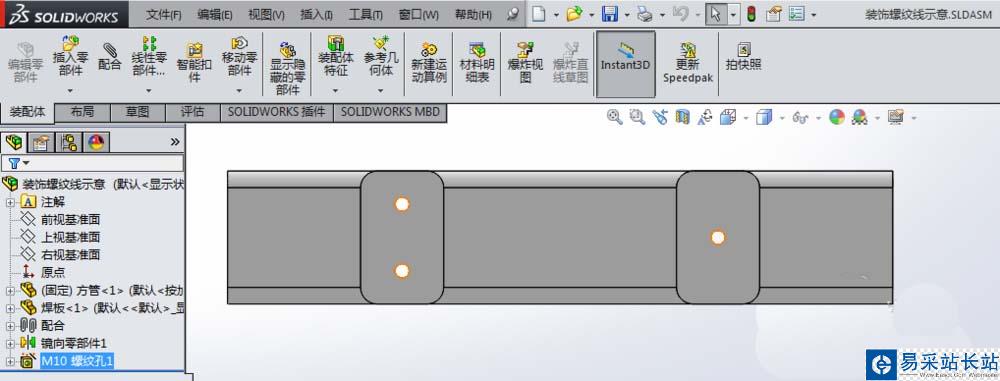Viewport: 1000px width, 381px height.
Task: Expand the panel tabs with » chevron
Action: coord(175,142)
